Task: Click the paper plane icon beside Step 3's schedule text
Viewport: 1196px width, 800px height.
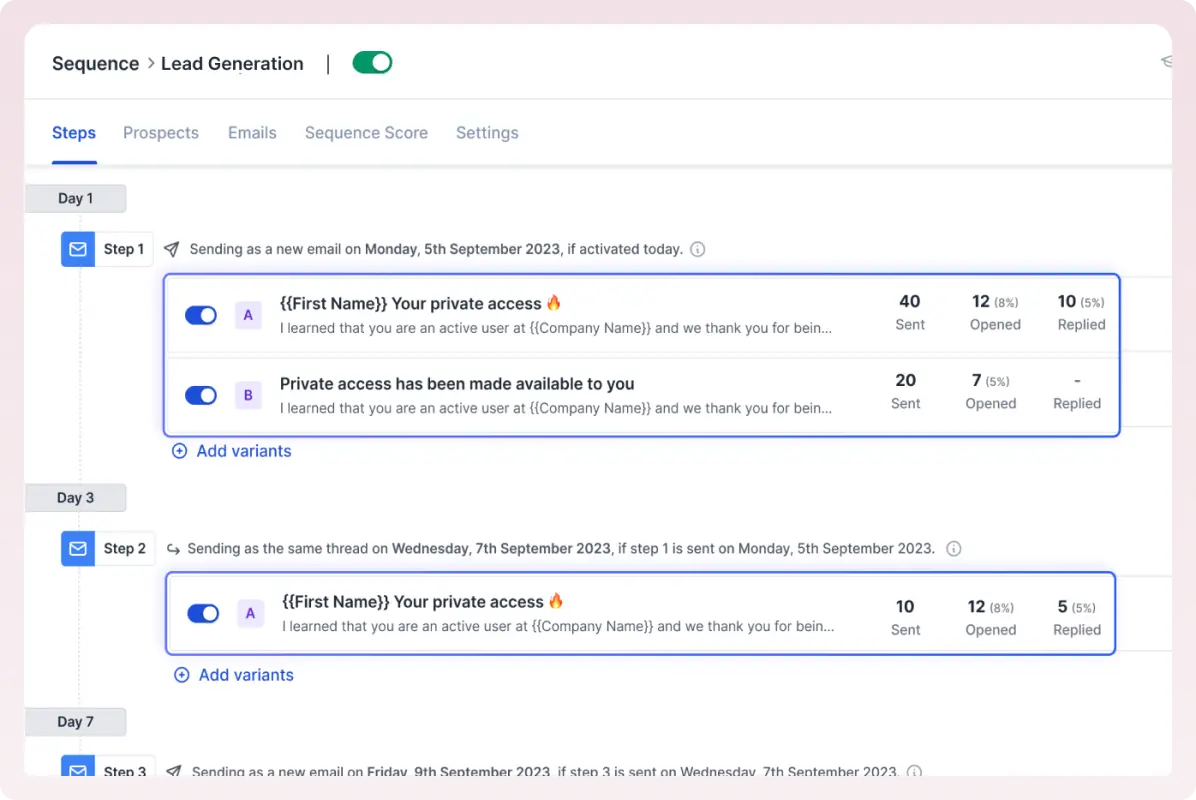Action: coord(174,771)
